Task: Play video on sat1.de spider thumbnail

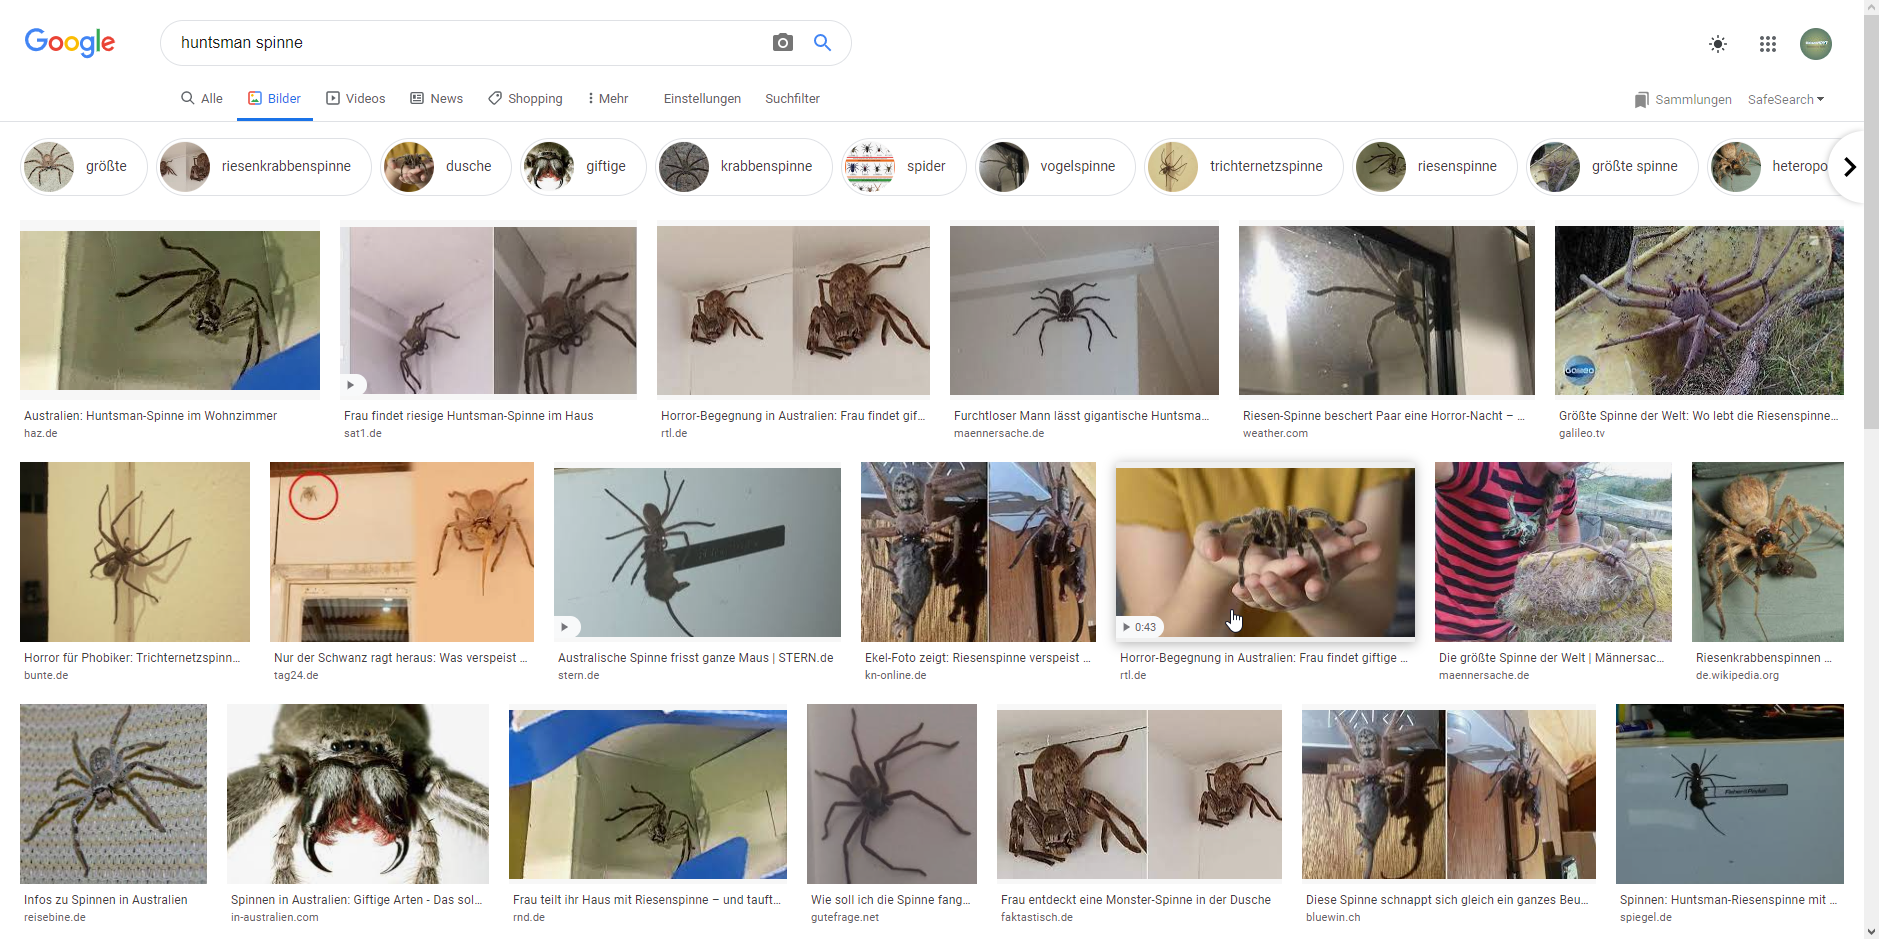Action: coord(351,385)
